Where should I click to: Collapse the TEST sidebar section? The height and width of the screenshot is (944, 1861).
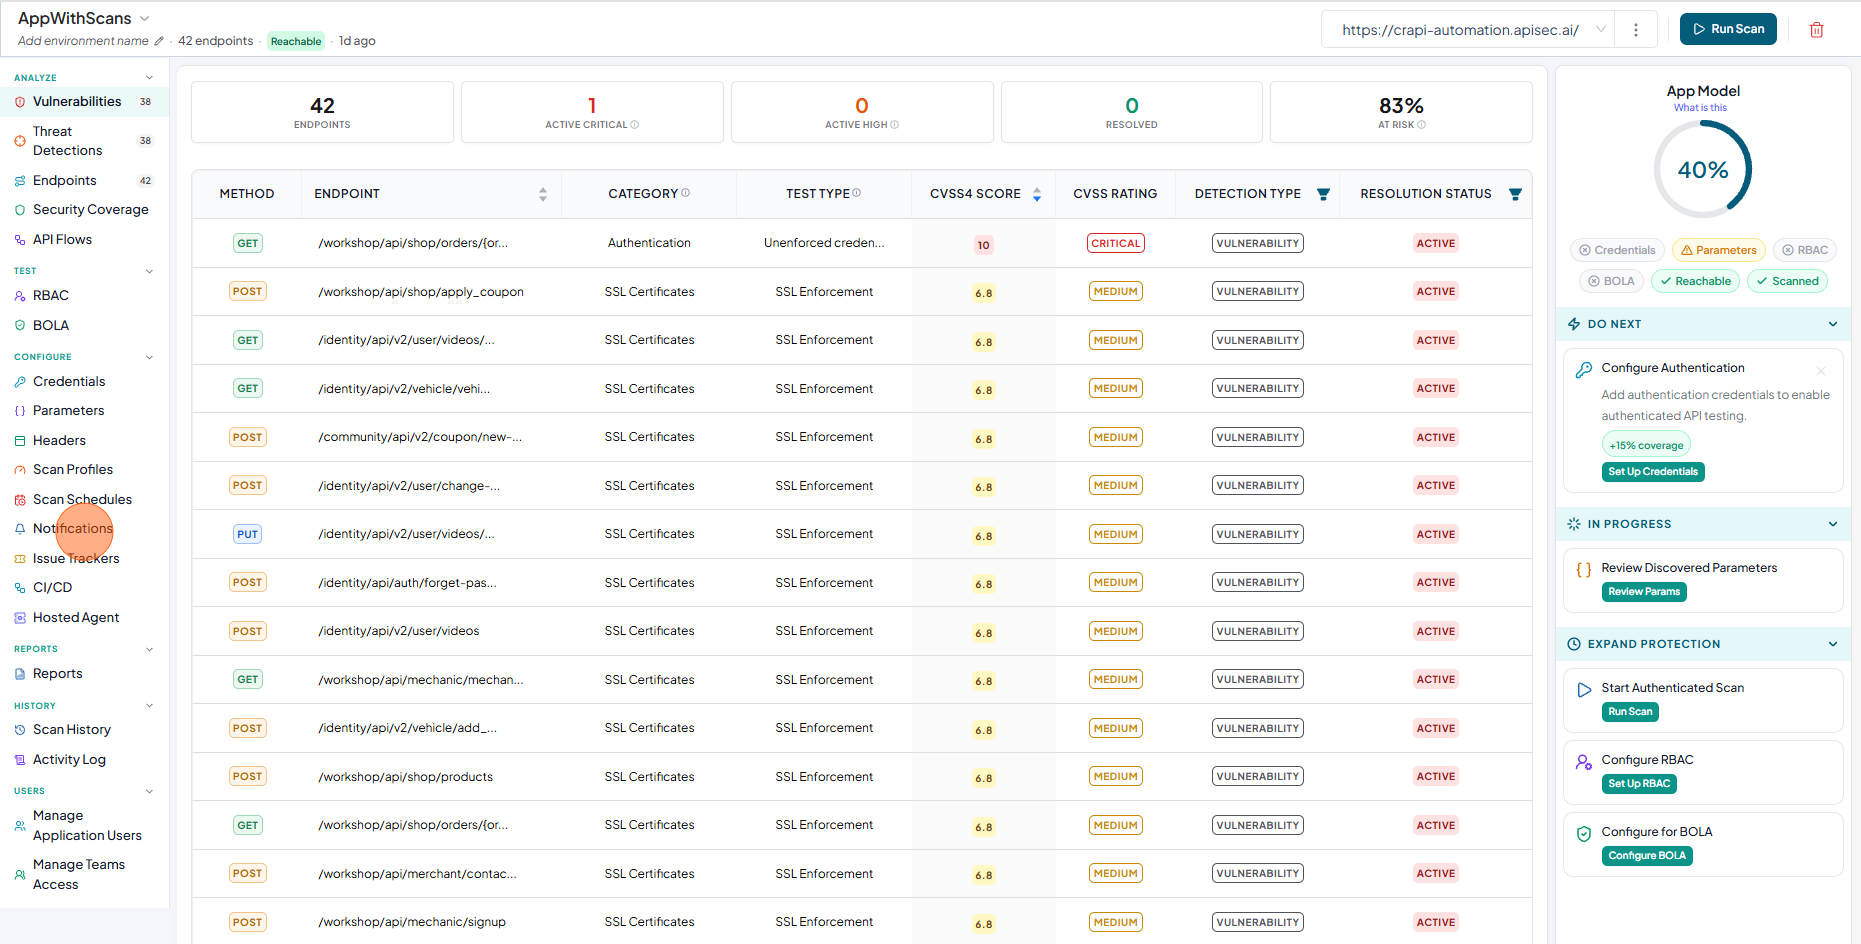click(149, 271)
